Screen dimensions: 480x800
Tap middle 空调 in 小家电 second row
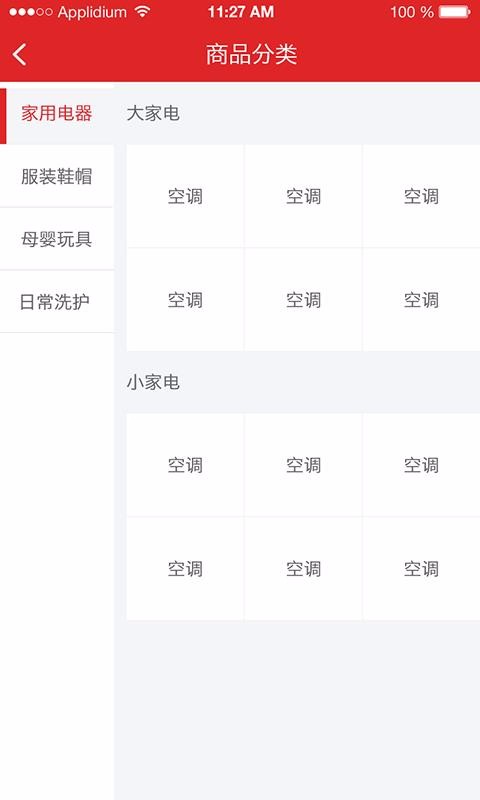click(304, 569)
